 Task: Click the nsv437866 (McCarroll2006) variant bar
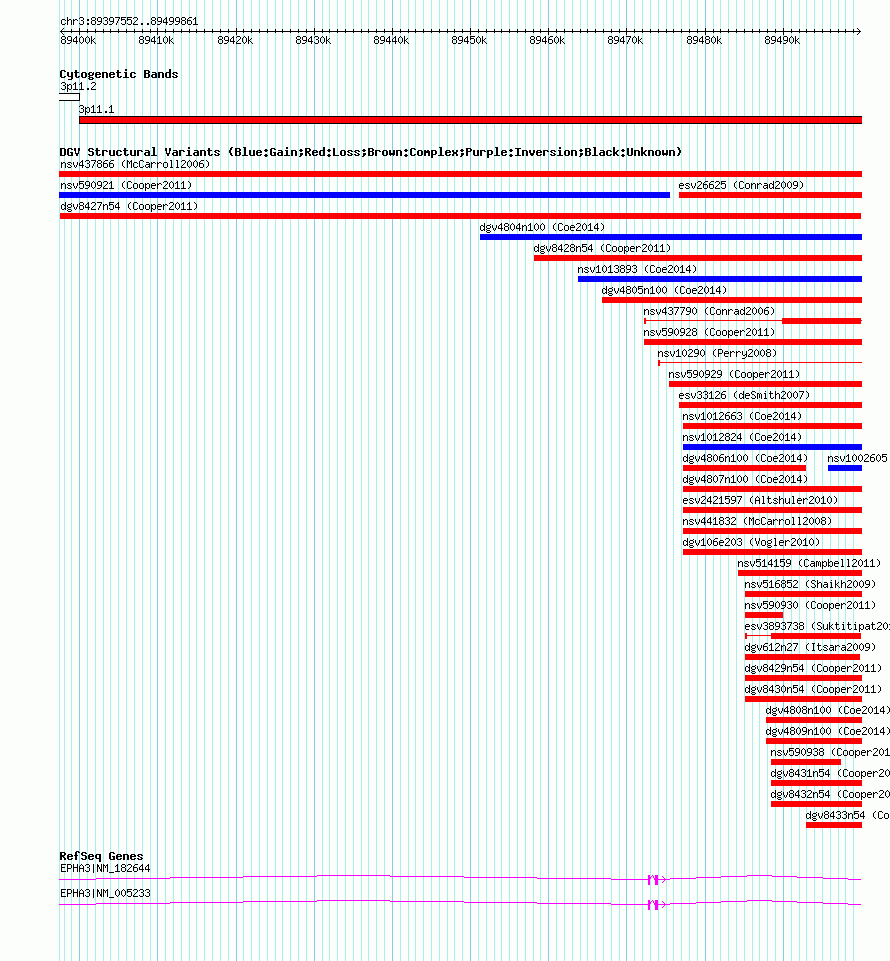(460, 174)
